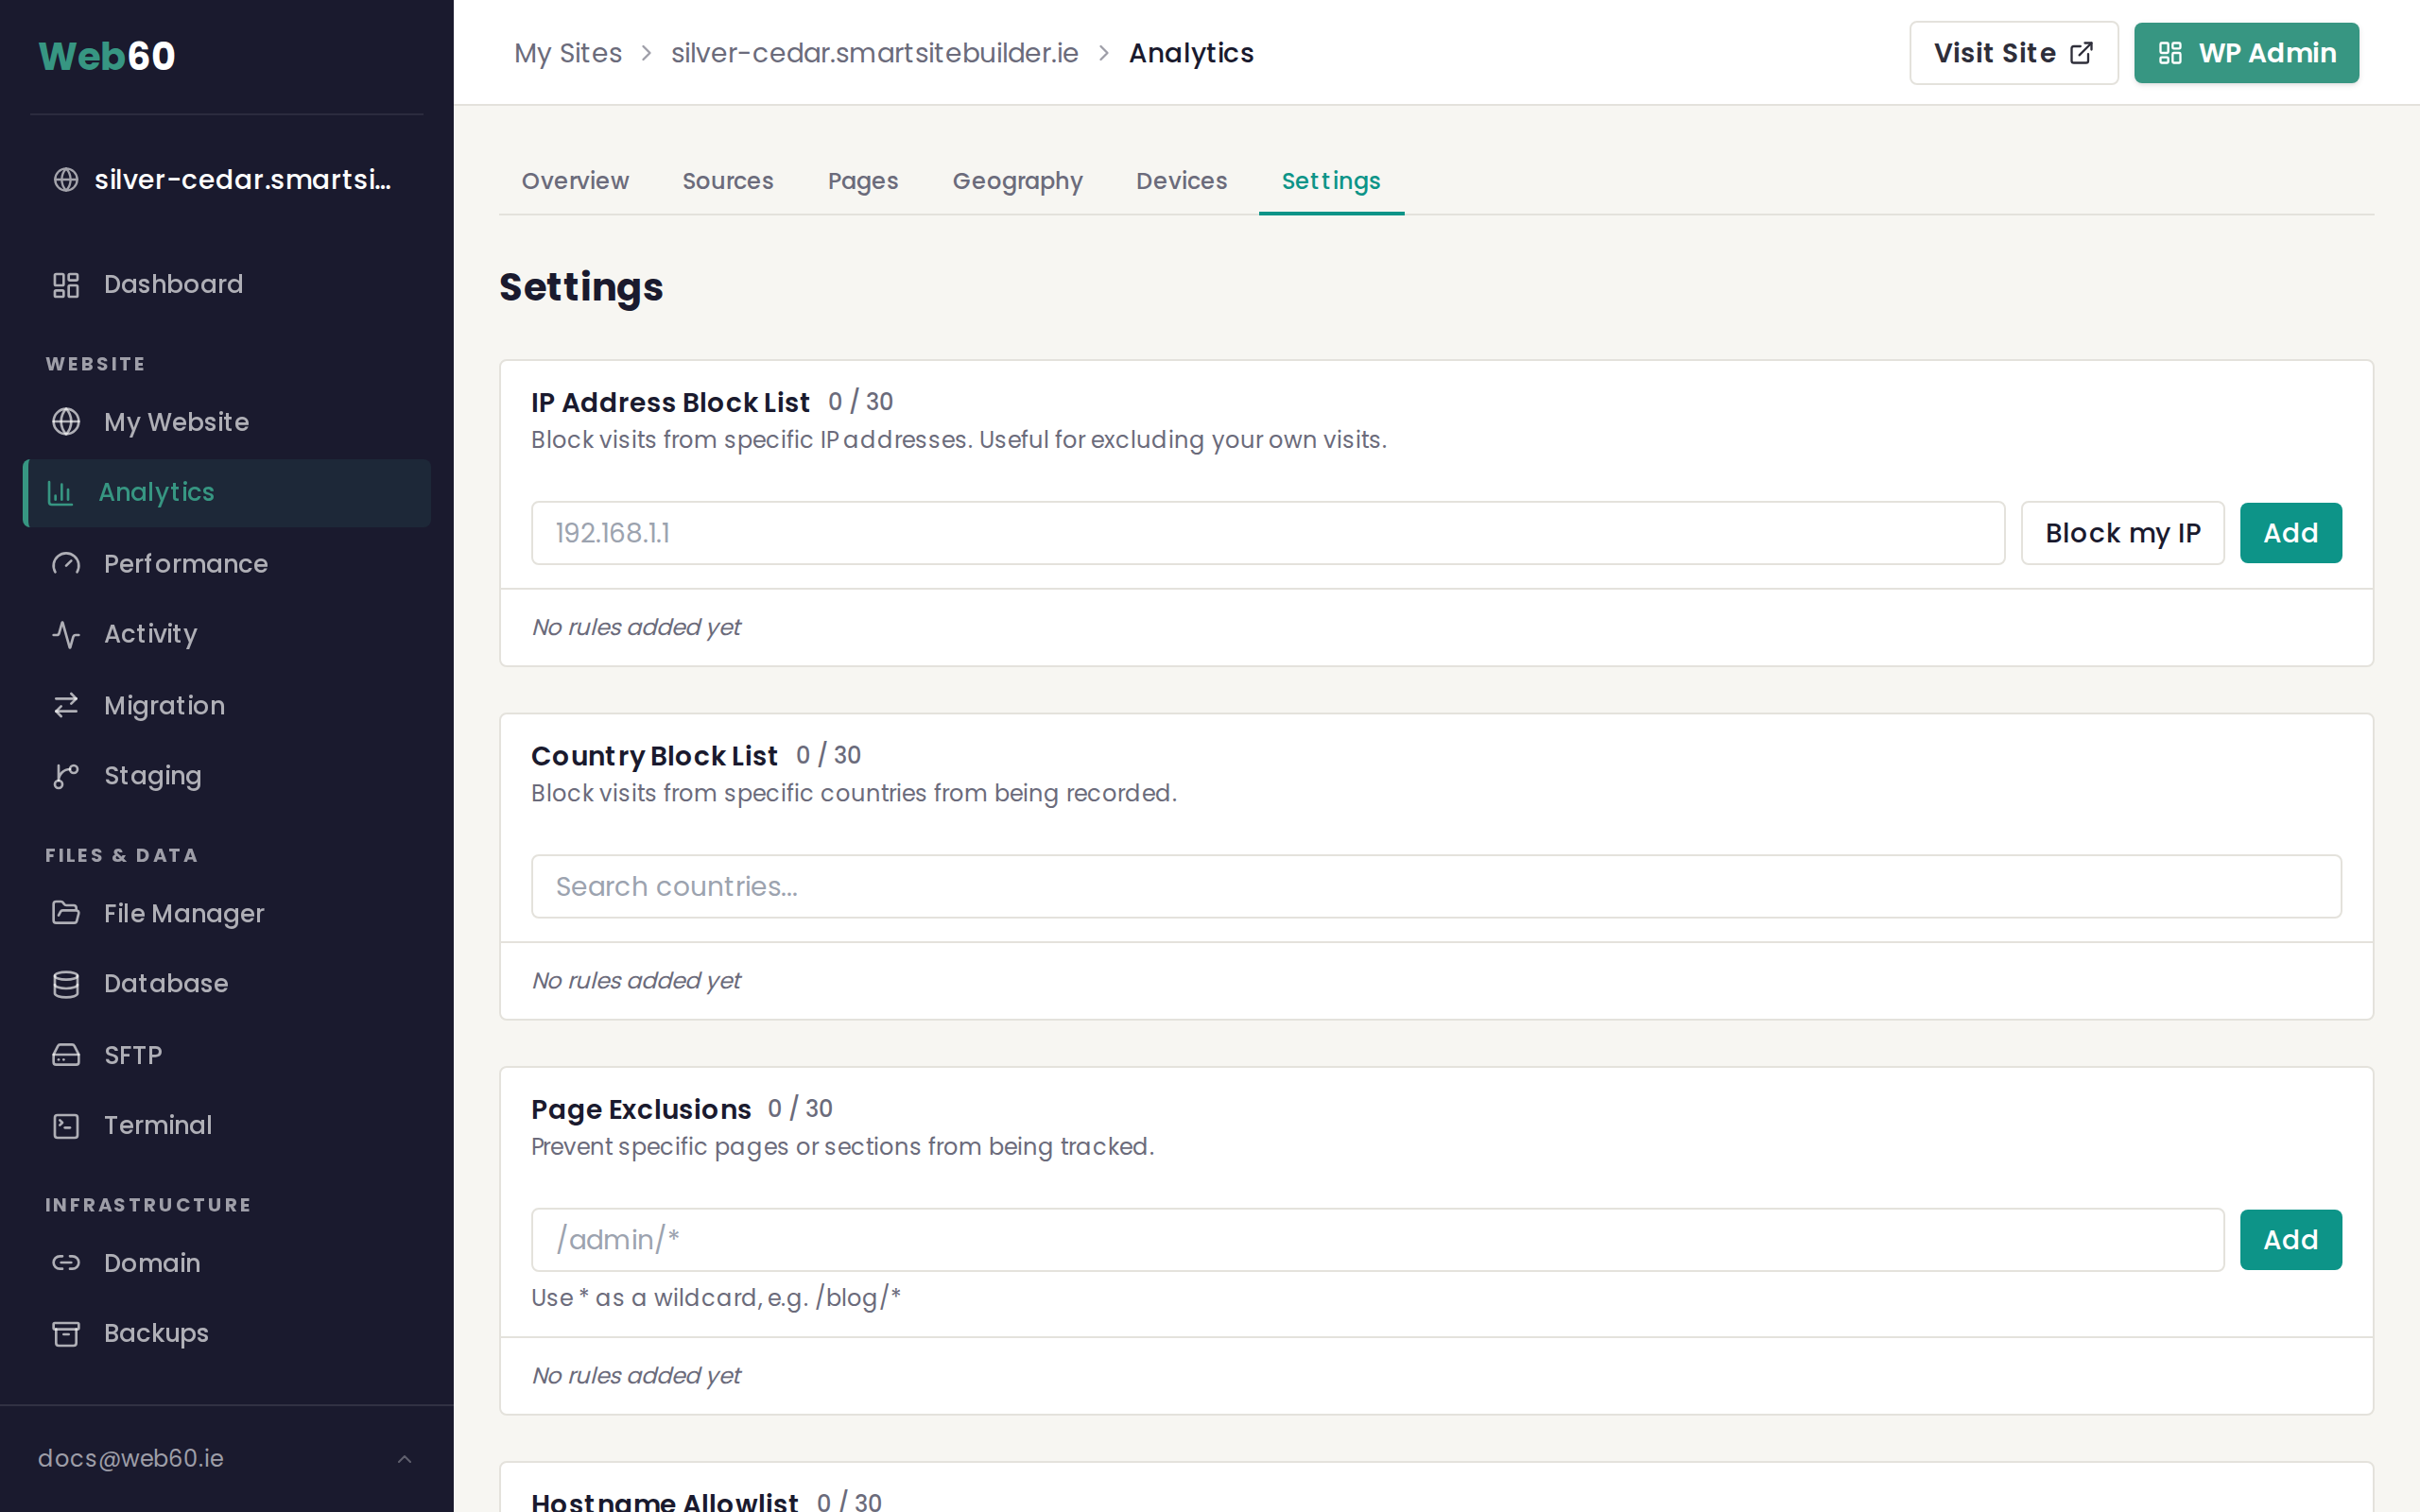Click the WP Admin button
This screenshot has width=2420, height=1512.
2246,53
